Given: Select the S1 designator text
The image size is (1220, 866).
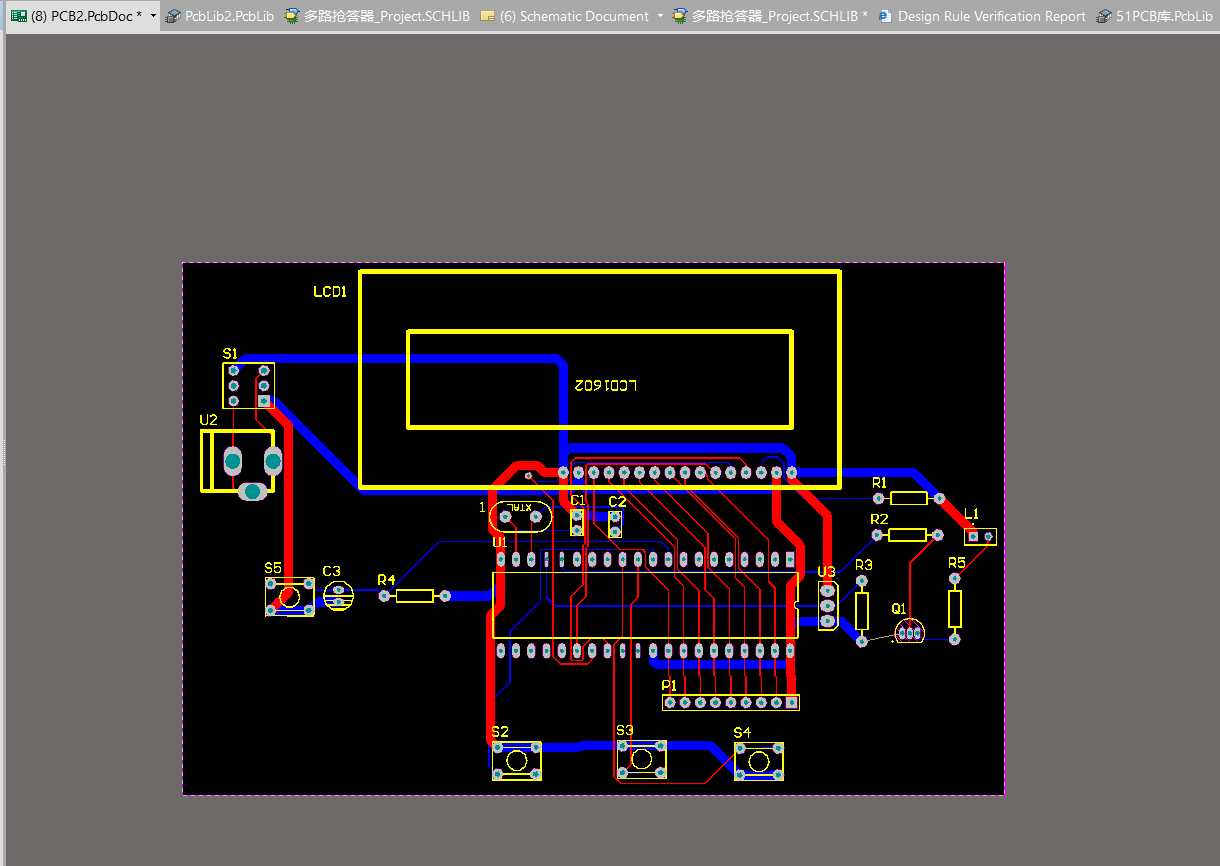Looking at the screenshot, I should (230, 354).
